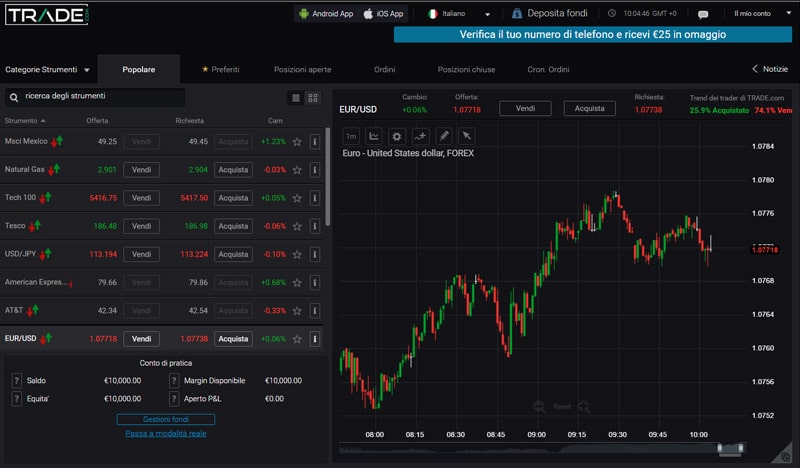This screenshot has width=800, height=468.
Task: Select the pencil drawing tool
Action: click(444, 136)
